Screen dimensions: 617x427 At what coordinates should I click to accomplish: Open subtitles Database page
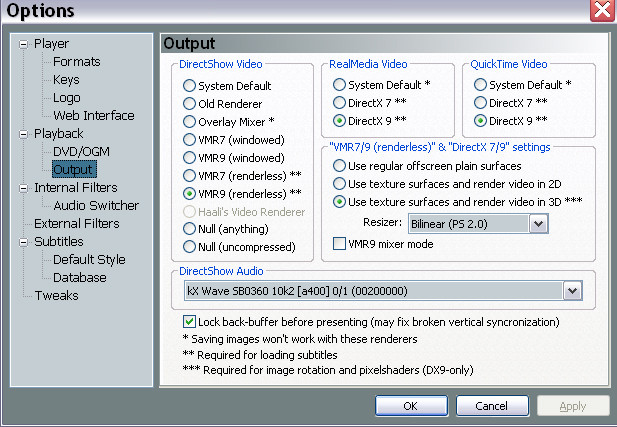[x=79, y=278]
